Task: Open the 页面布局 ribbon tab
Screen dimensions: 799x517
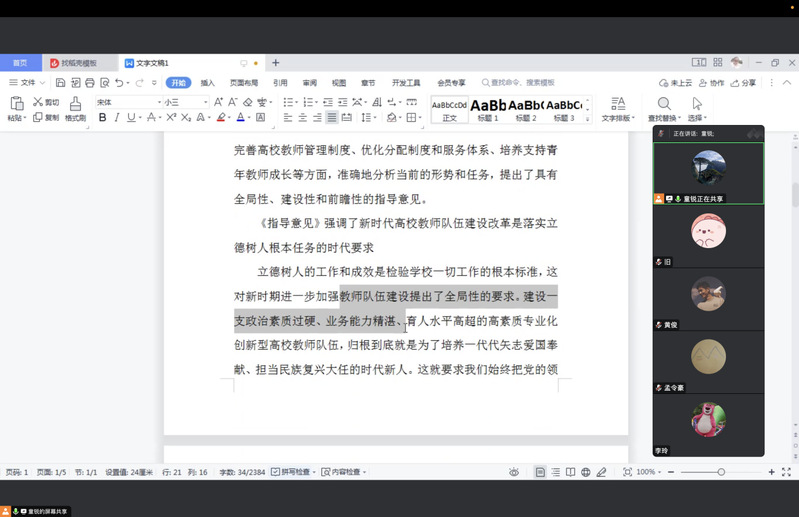Action: [x=244, y=83]
